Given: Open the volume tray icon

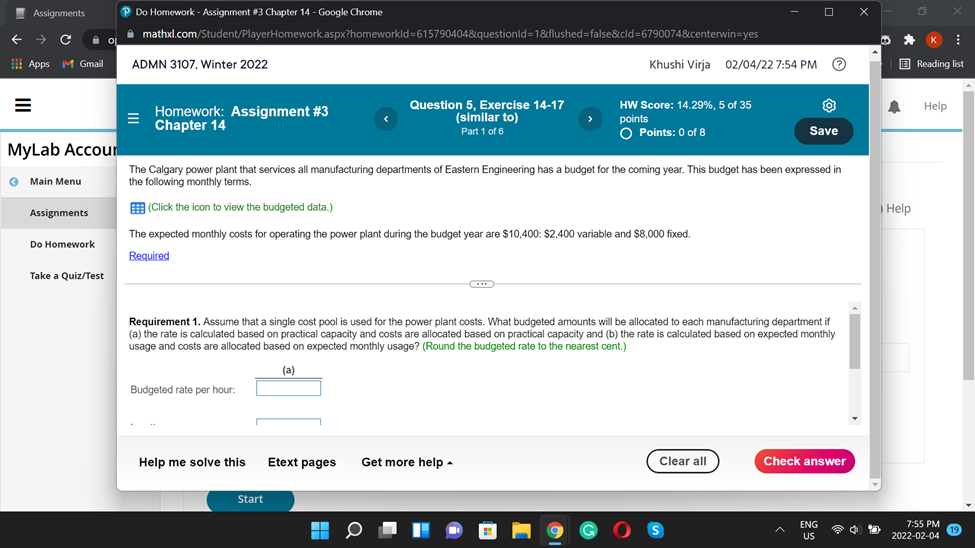Looking at the screenshot, I should click(856, 530).
